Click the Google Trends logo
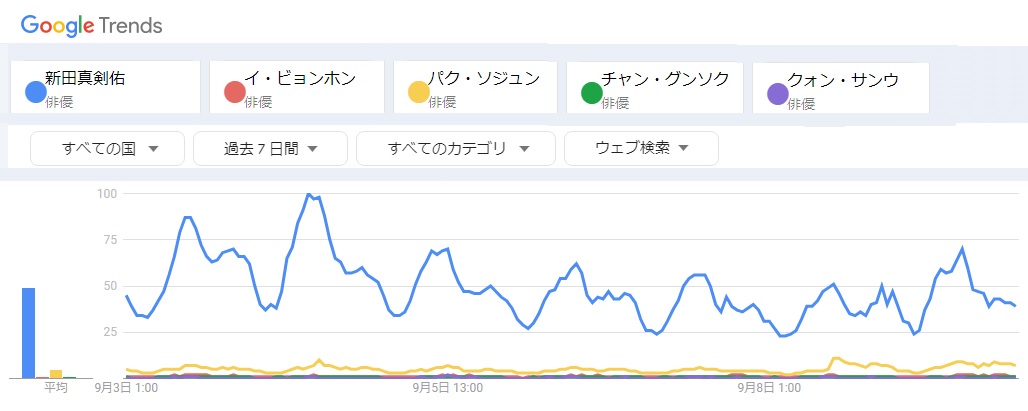 pyautogui.click(x=91, y=25)
